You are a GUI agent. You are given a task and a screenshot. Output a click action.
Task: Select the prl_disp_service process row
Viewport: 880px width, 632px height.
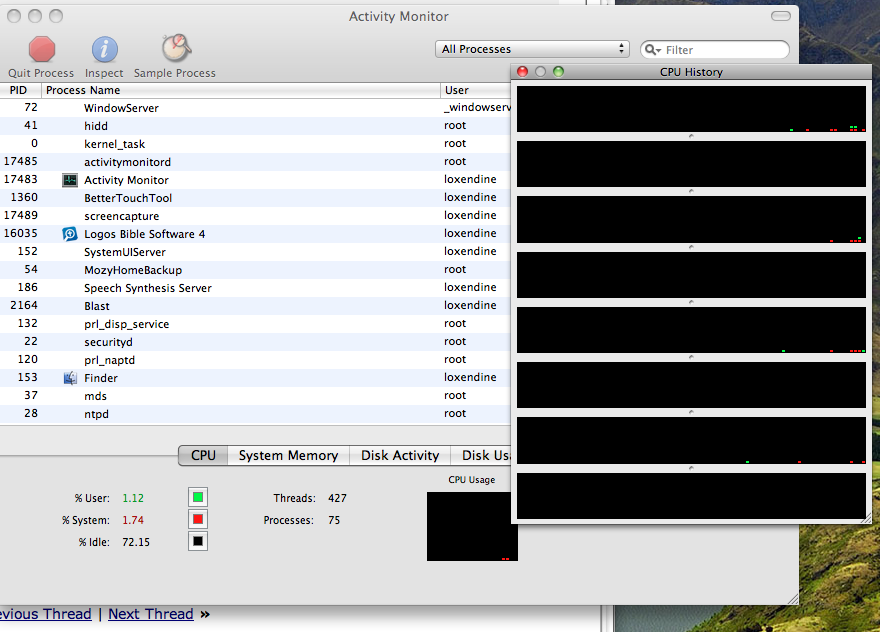tap(255, 324)
